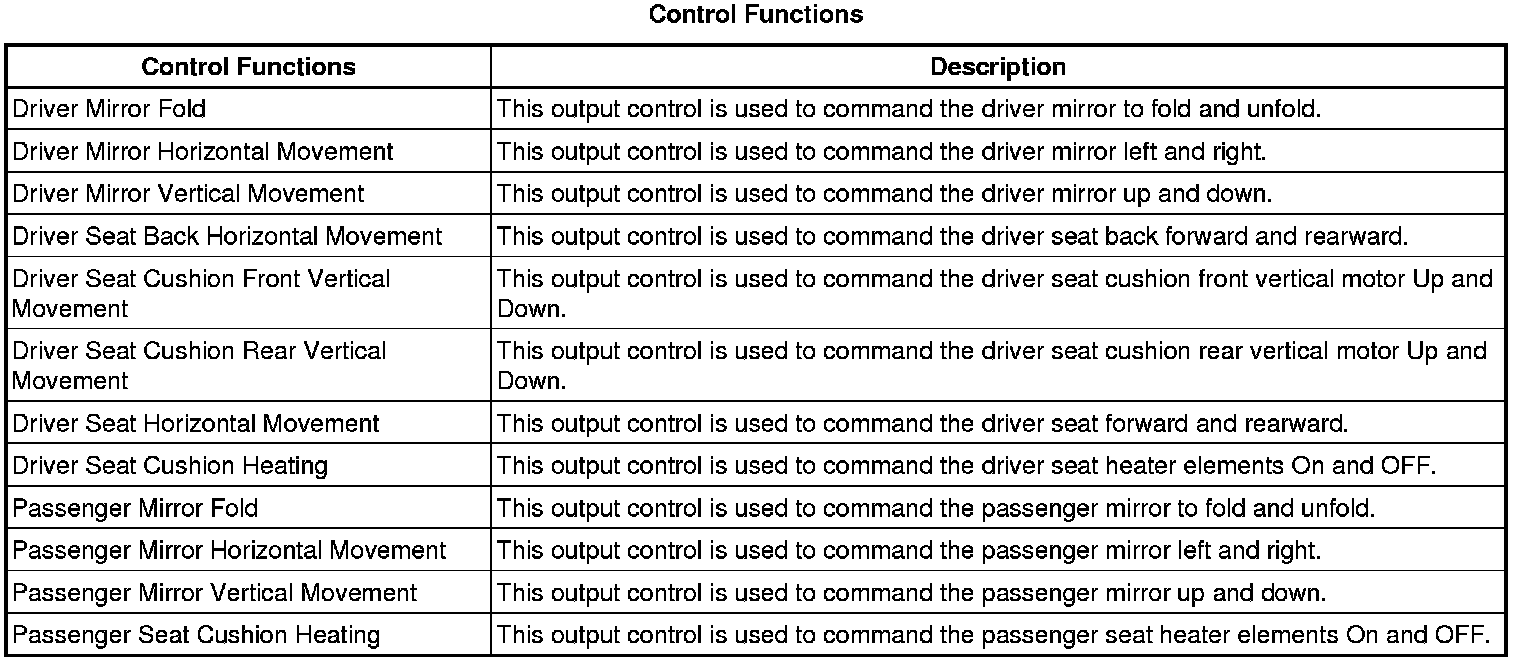Screen dimensions: 1520x662
Task: Click the passenger mirror left and right description
Action: (x=909, y=550)
